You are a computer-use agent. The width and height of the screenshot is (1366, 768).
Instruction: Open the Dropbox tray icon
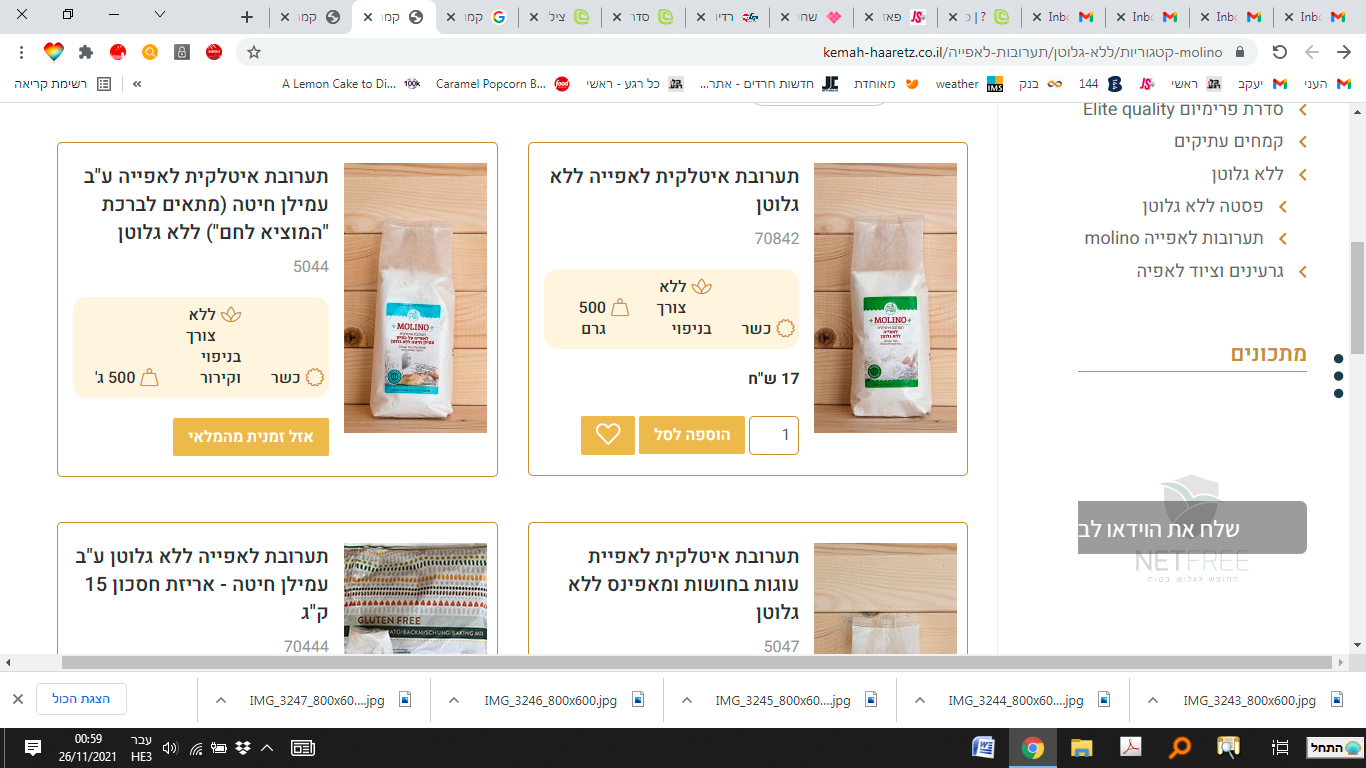(x=242, y=748)
